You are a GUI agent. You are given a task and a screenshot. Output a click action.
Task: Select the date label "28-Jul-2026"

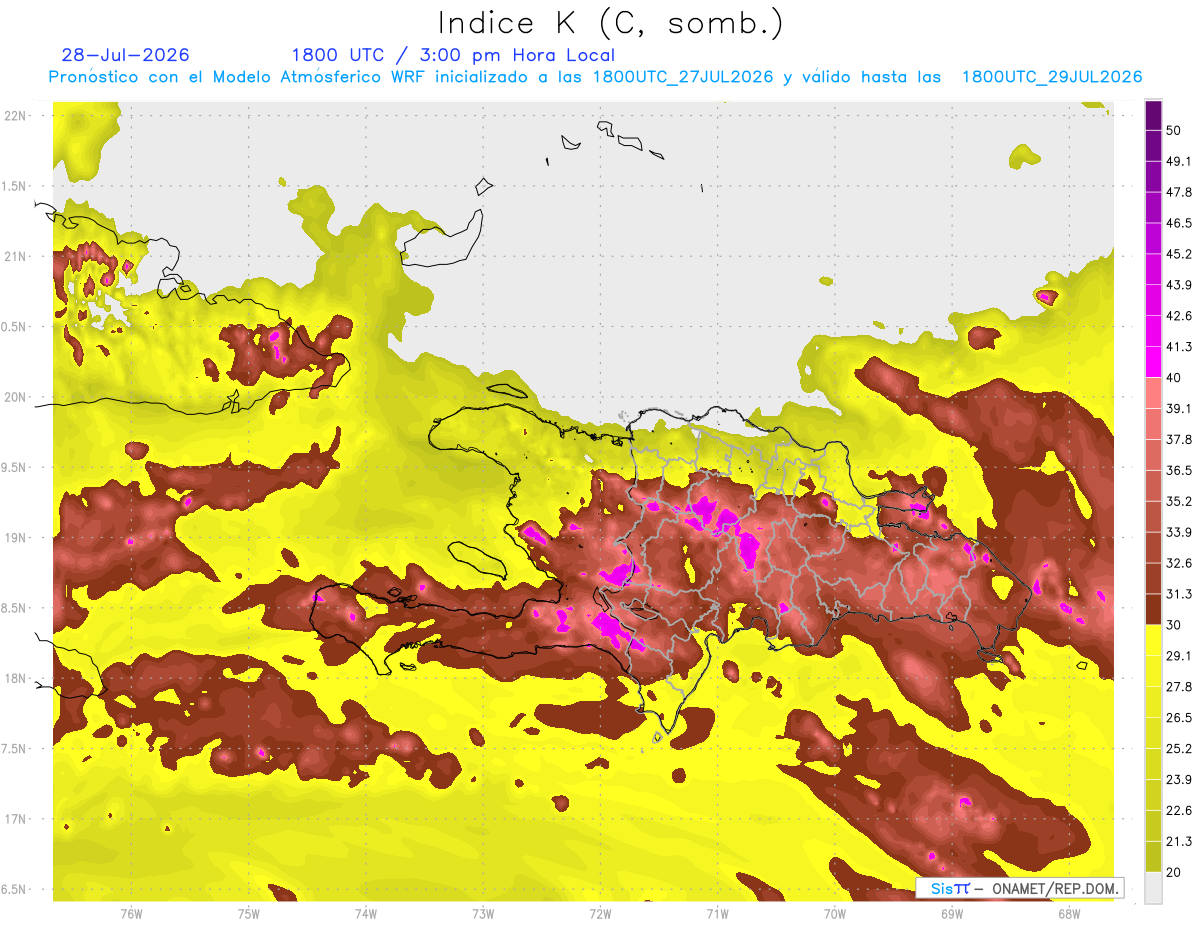pos(125,55)
